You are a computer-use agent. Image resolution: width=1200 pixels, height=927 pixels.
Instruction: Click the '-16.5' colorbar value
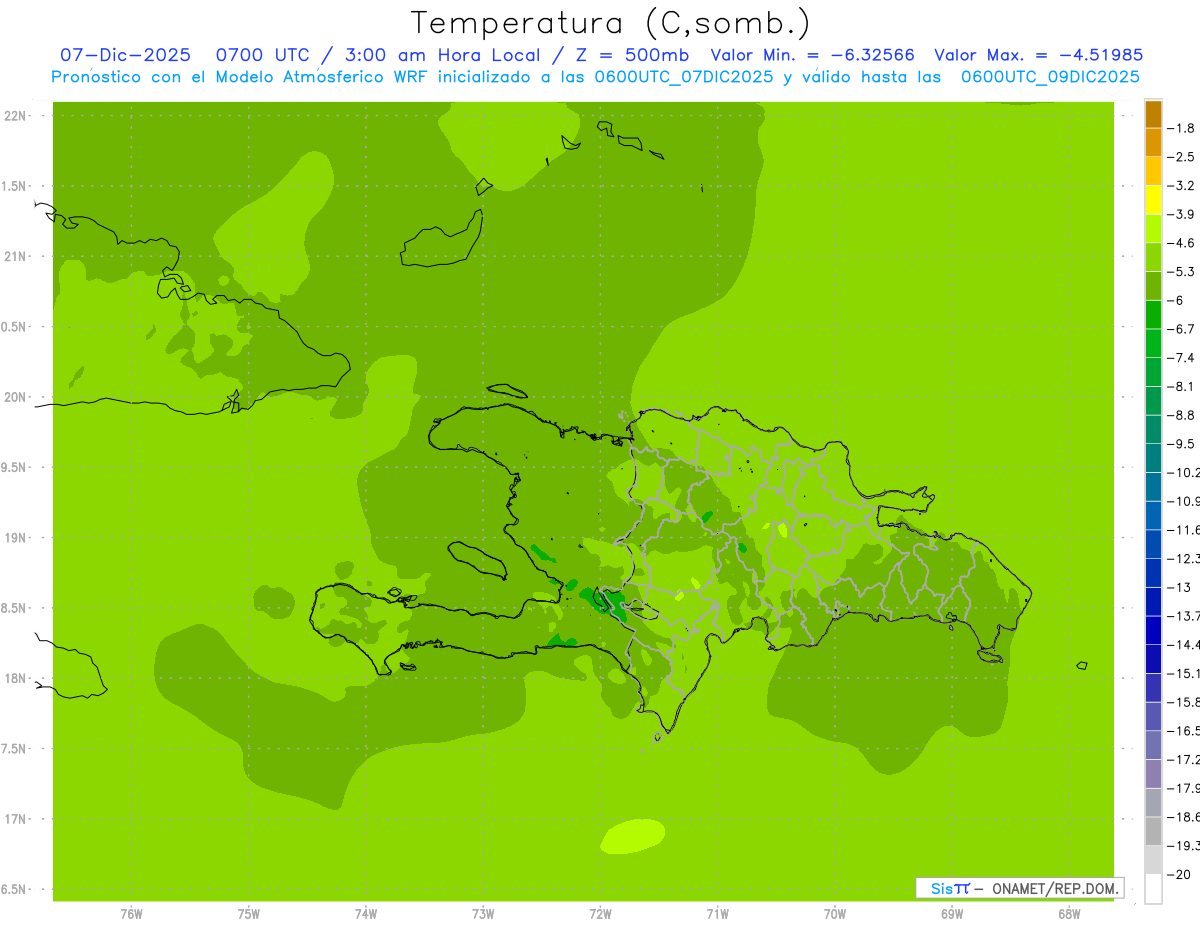coord(1184,731)
